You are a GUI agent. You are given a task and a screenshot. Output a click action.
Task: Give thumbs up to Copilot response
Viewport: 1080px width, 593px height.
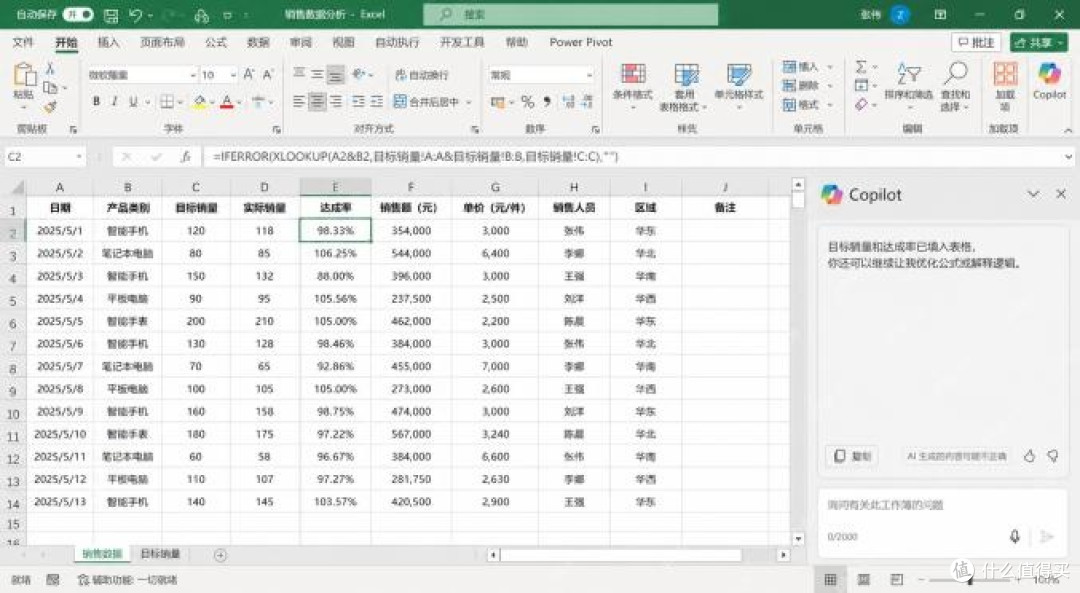pyautogui.click(x=1029, y=456)
